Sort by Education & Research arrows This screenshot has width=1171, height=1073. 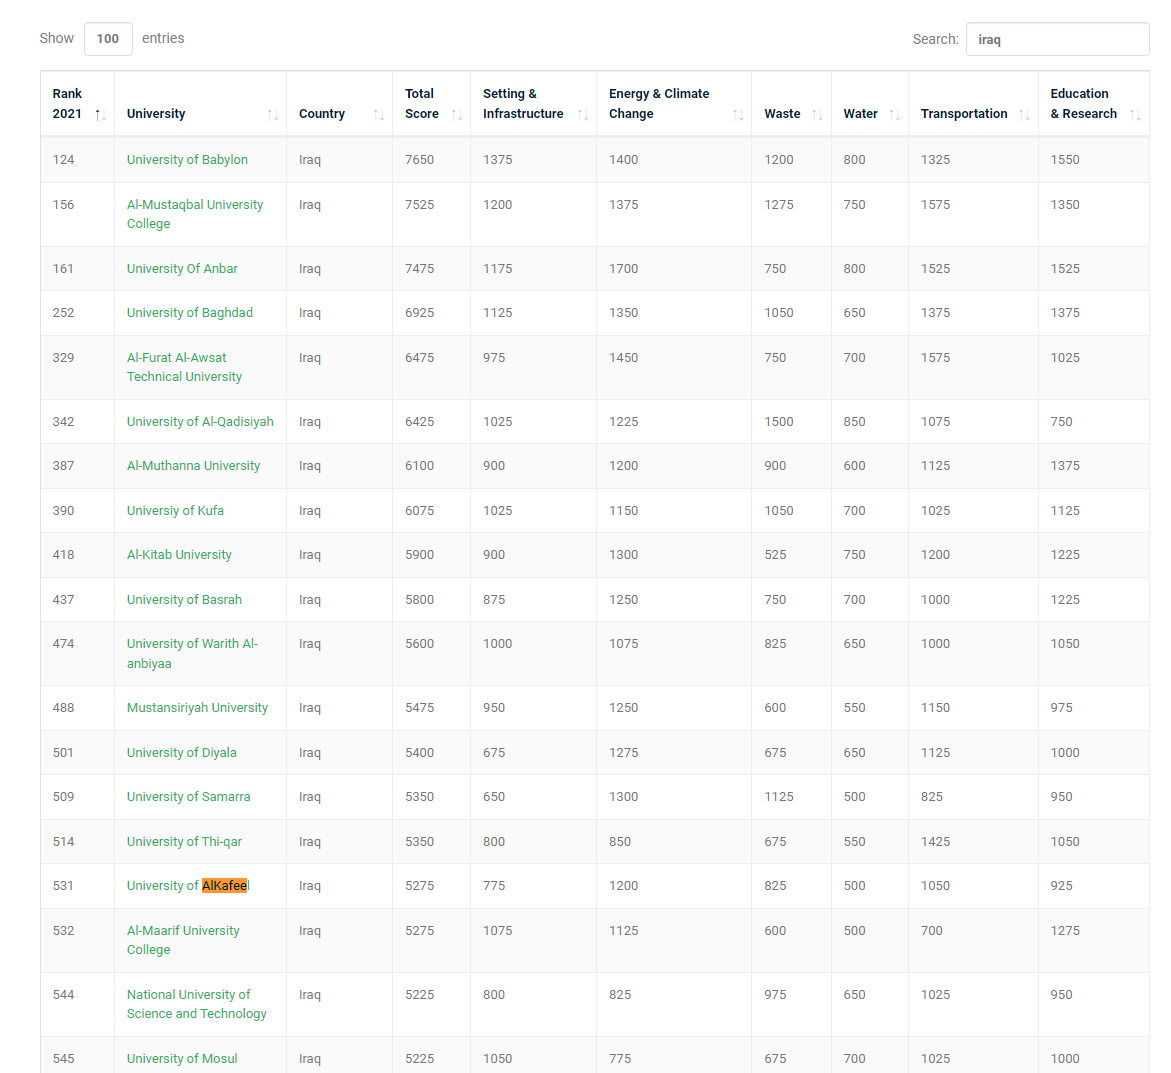(1136, 114)
